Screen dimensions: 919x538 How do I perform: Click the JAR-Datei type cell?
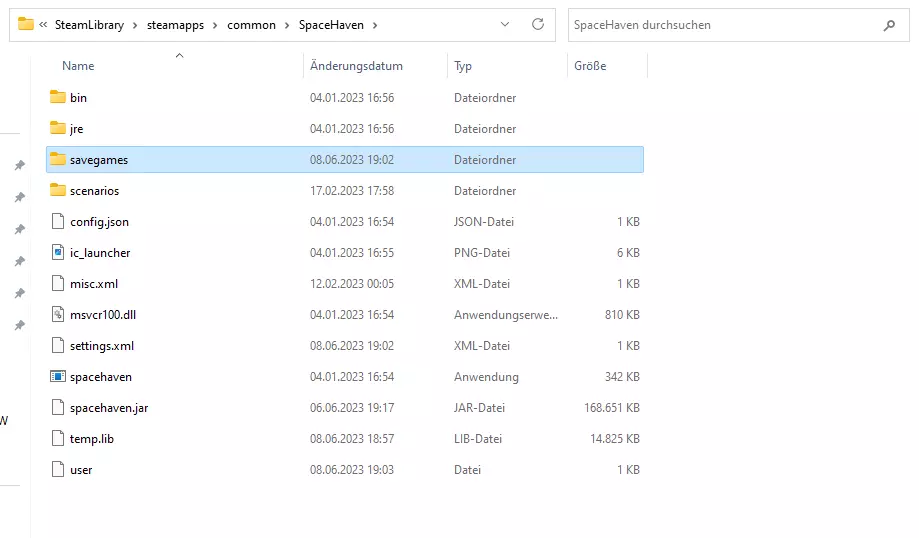pyautogui.click(x=479, y=408)
